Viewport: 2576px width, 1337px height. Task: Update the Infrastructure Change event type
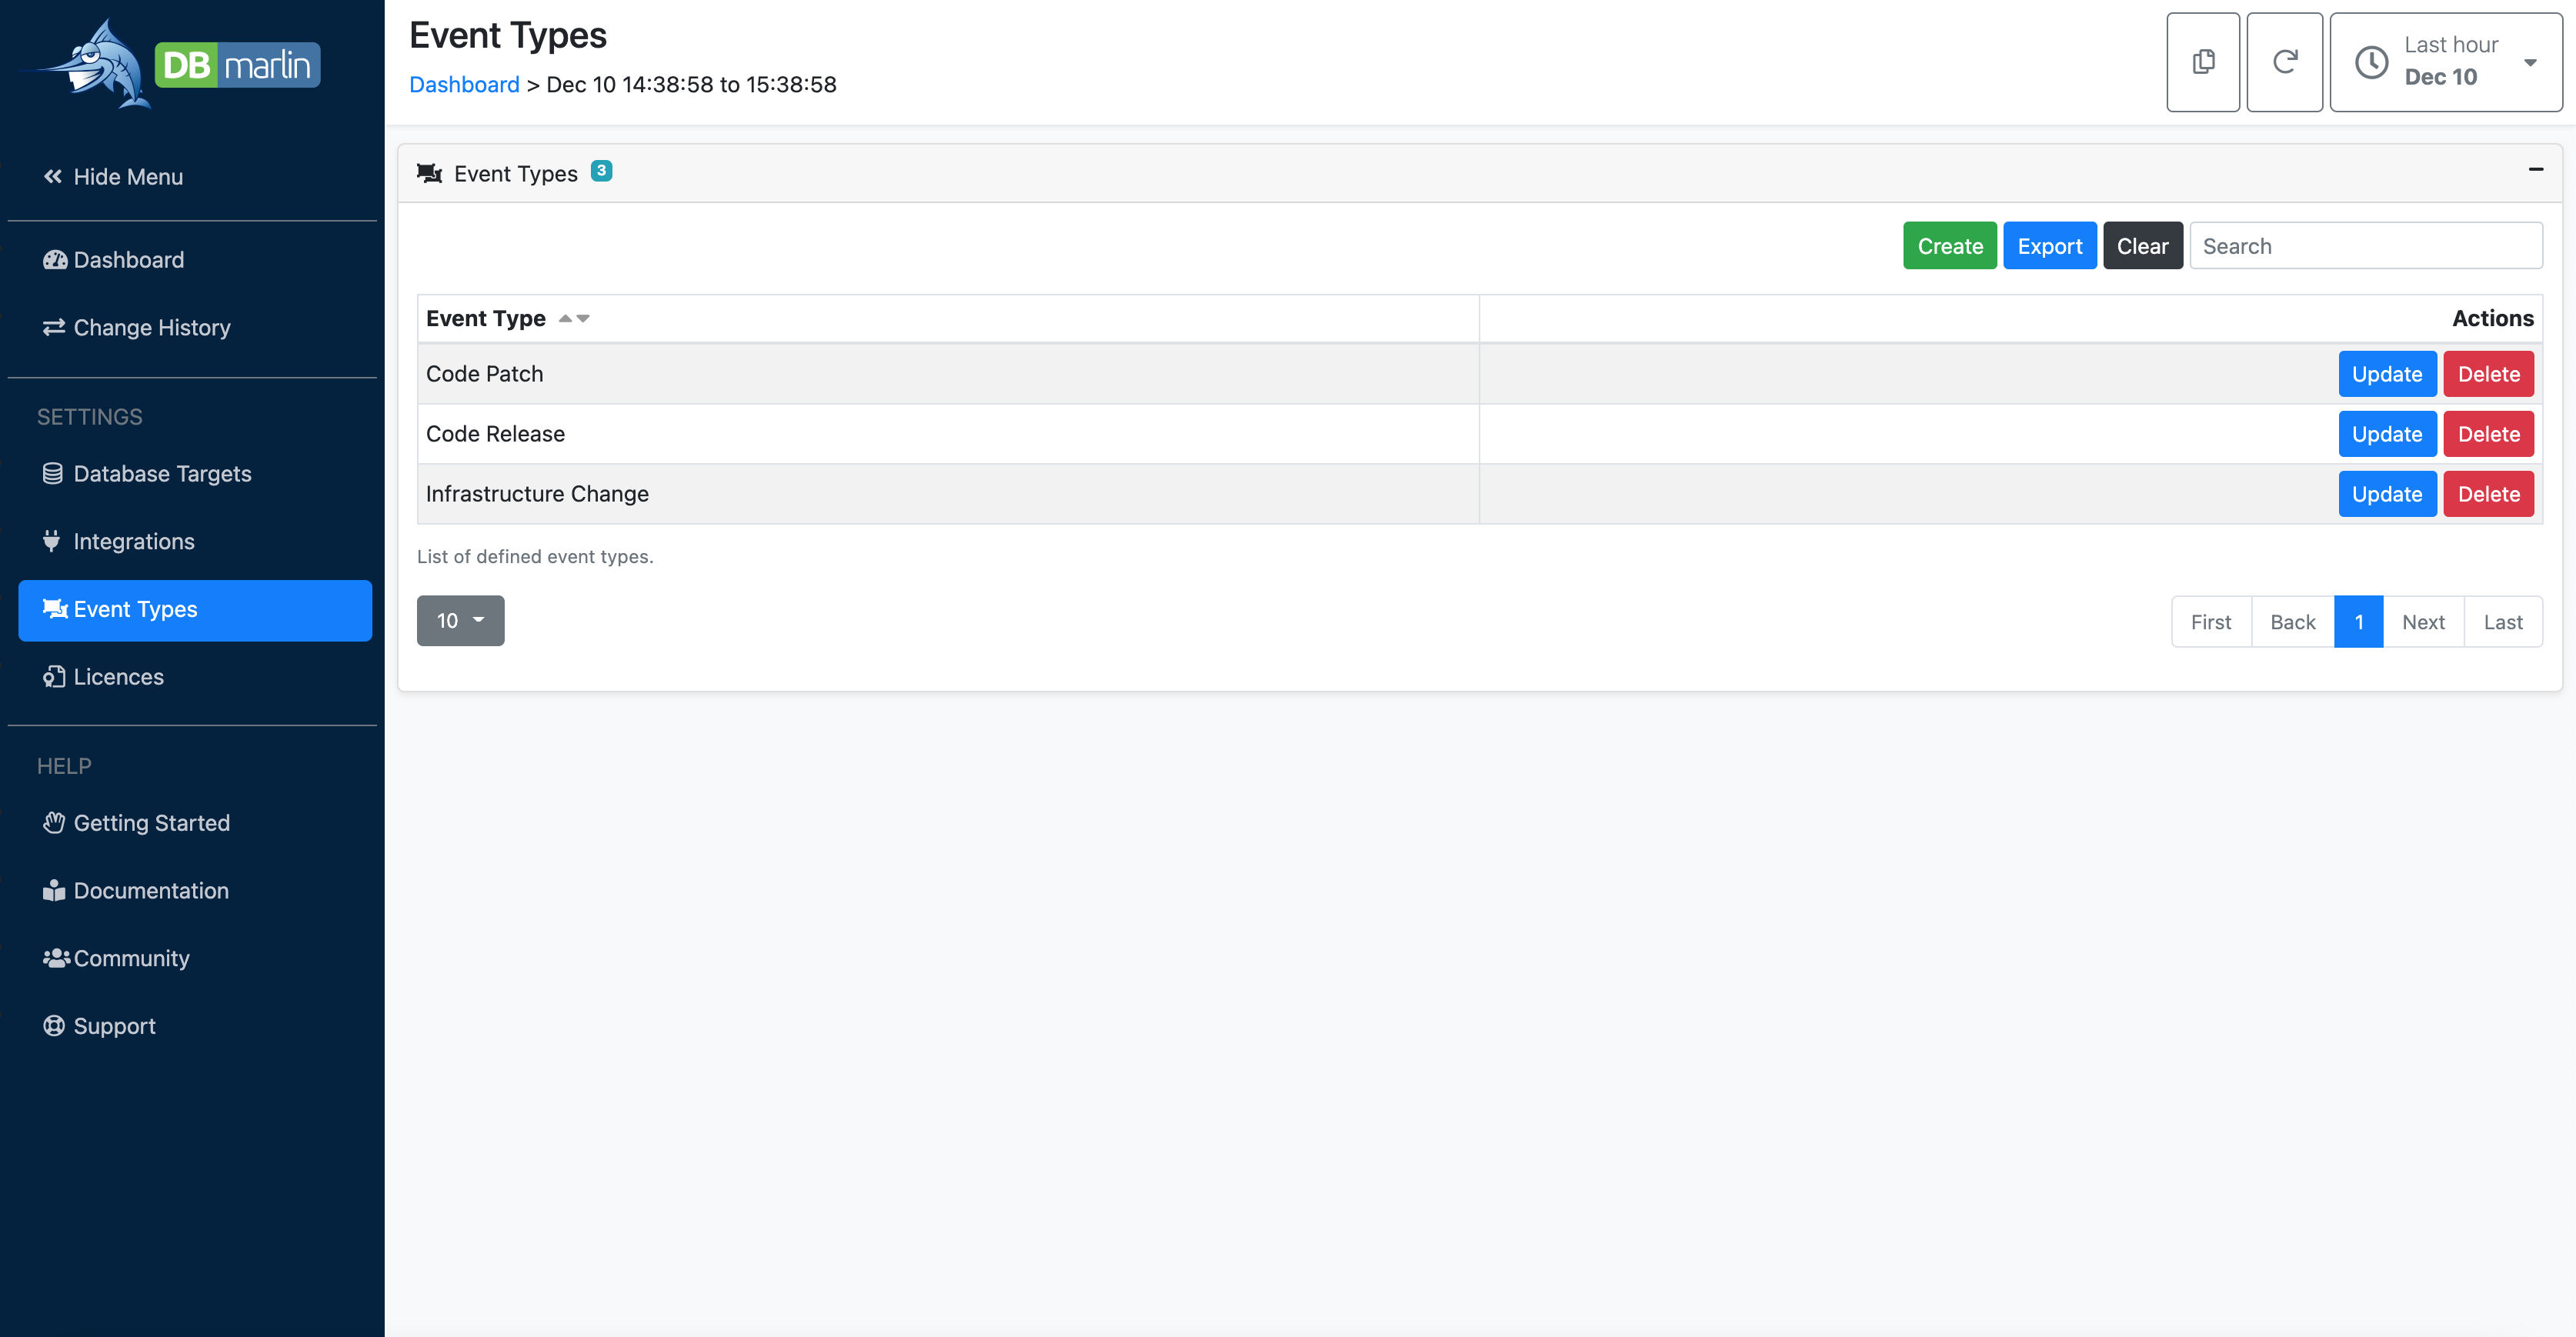coord(2386,494)
